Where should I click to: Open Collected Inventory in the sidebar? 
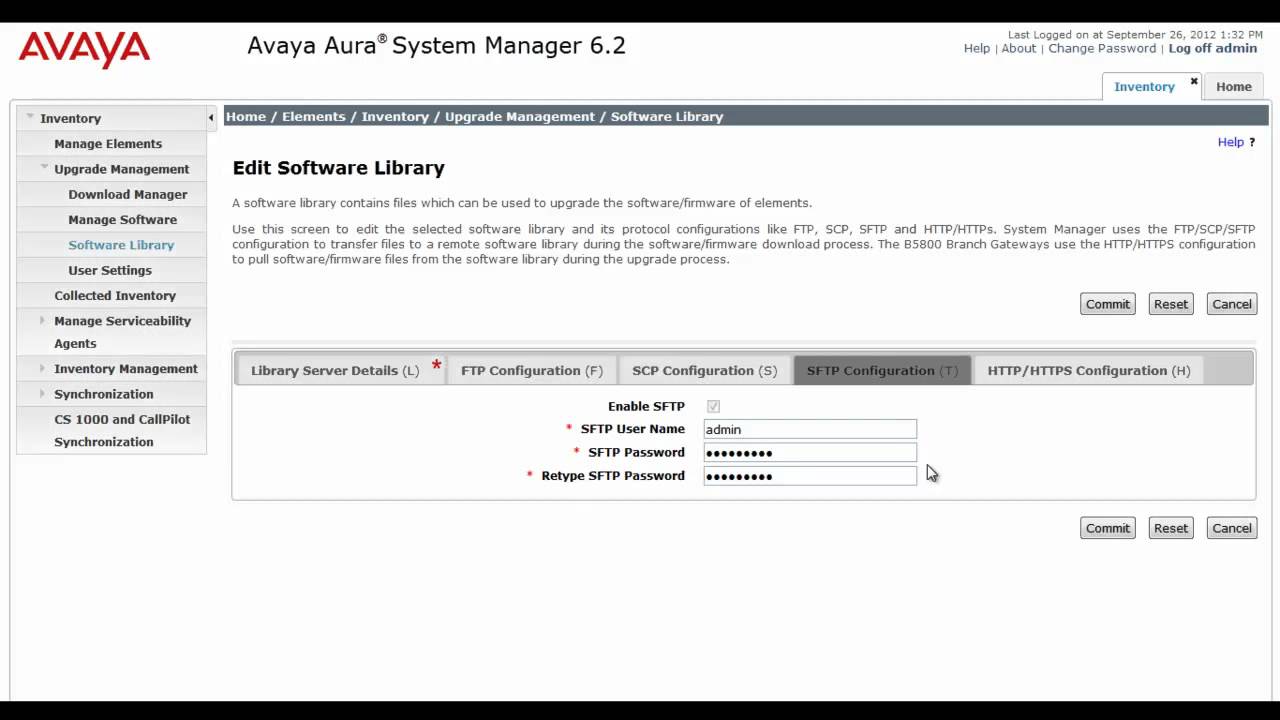pyautogui.click(x=115, y=295)
